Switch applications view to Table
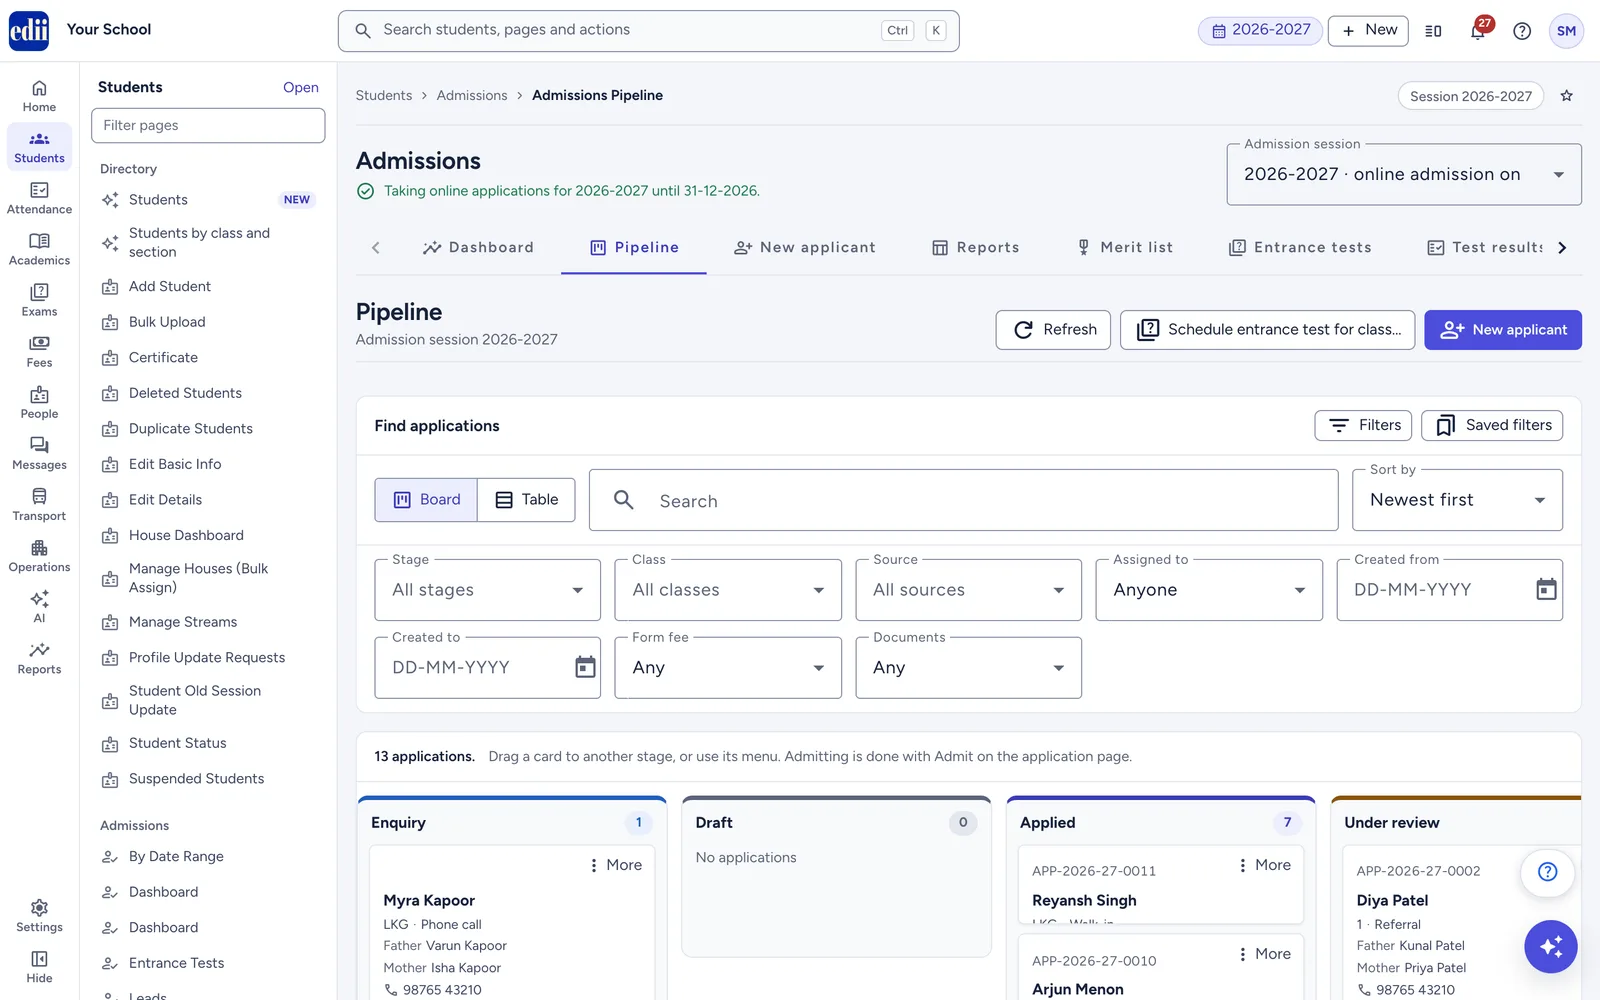This screenshot has height=1000, width=1600. pyautogui.click(x=526, y=500)
